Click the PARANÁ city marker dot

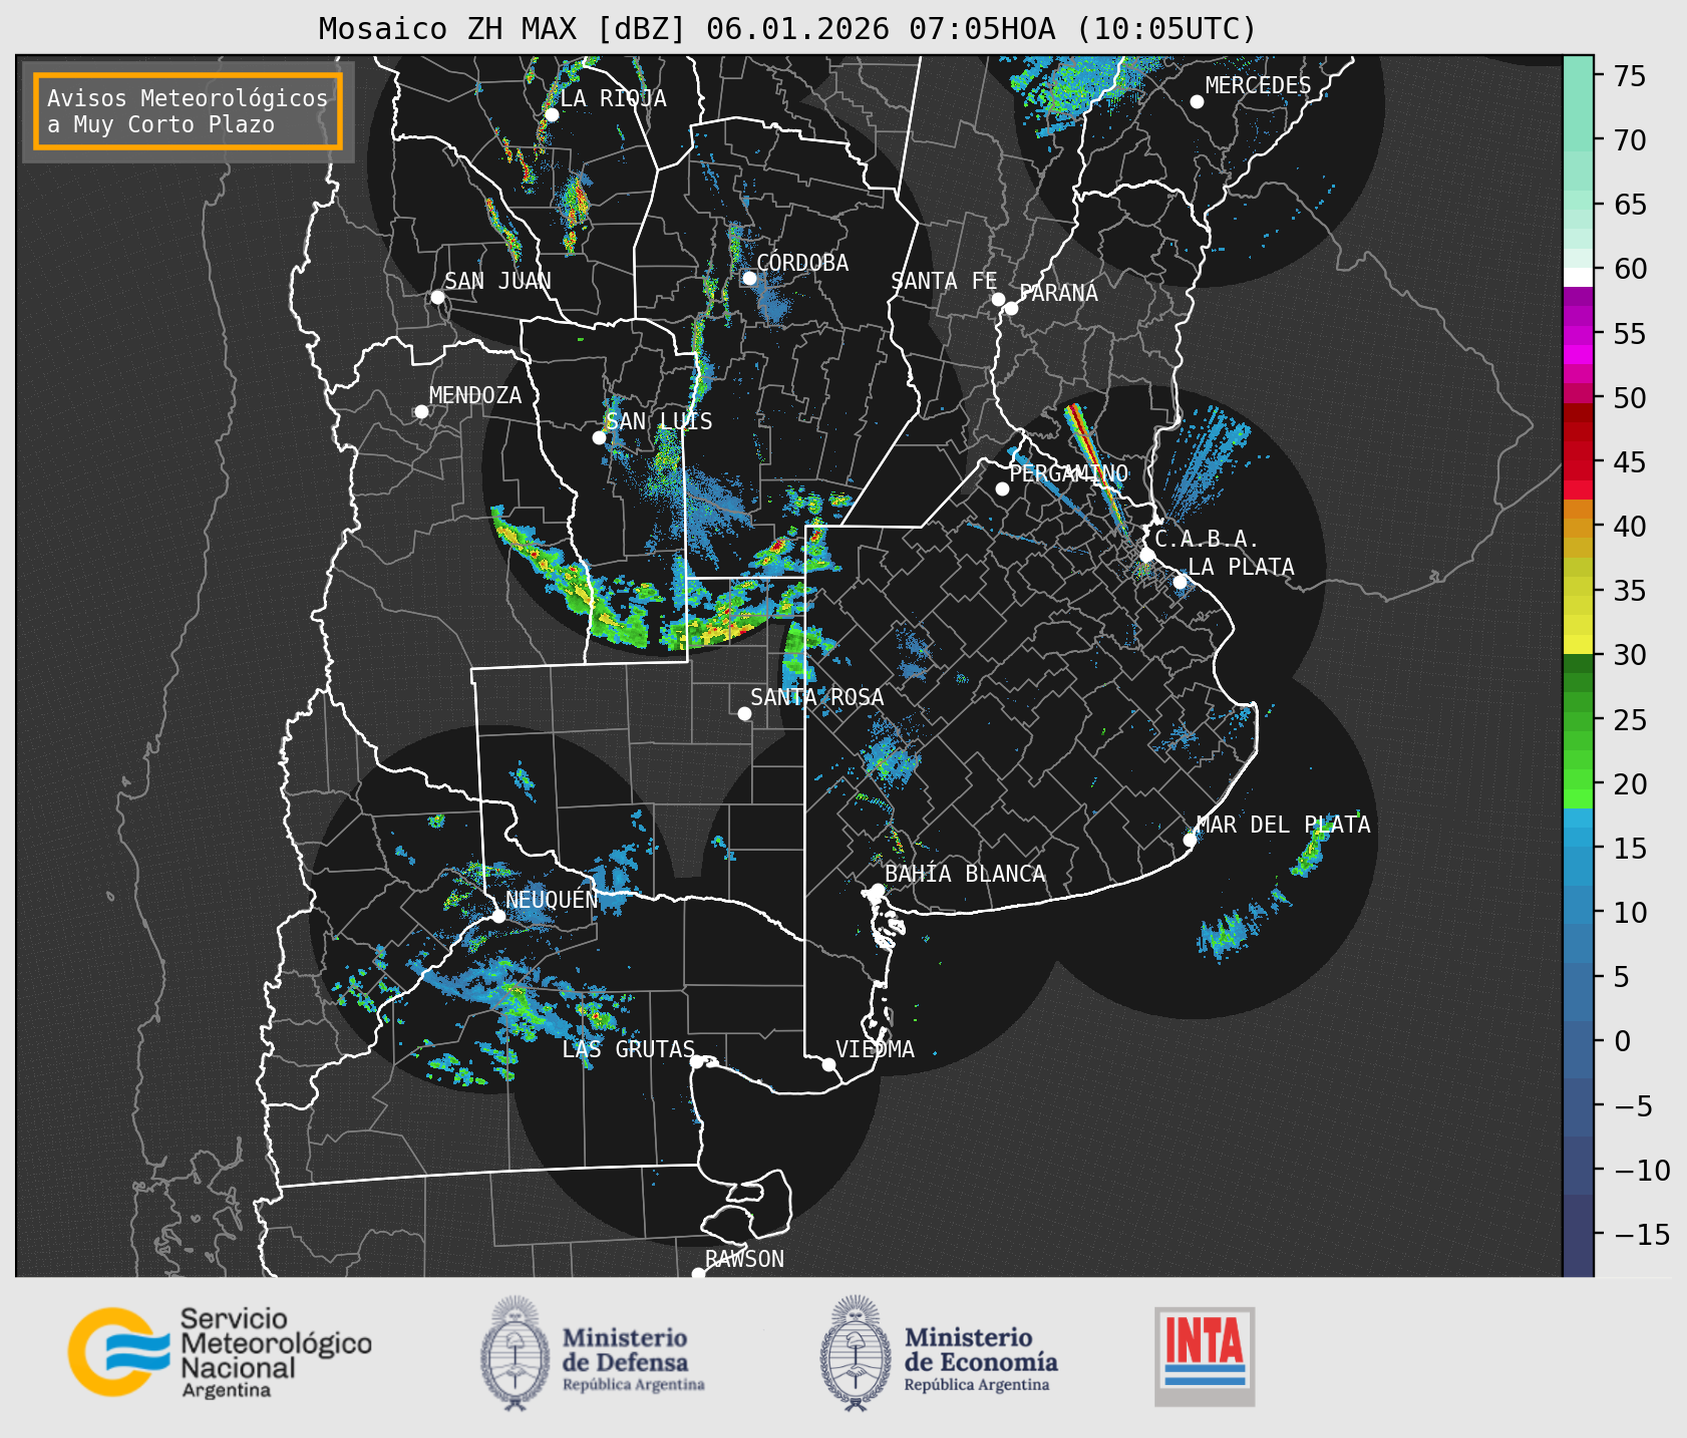1011,308
